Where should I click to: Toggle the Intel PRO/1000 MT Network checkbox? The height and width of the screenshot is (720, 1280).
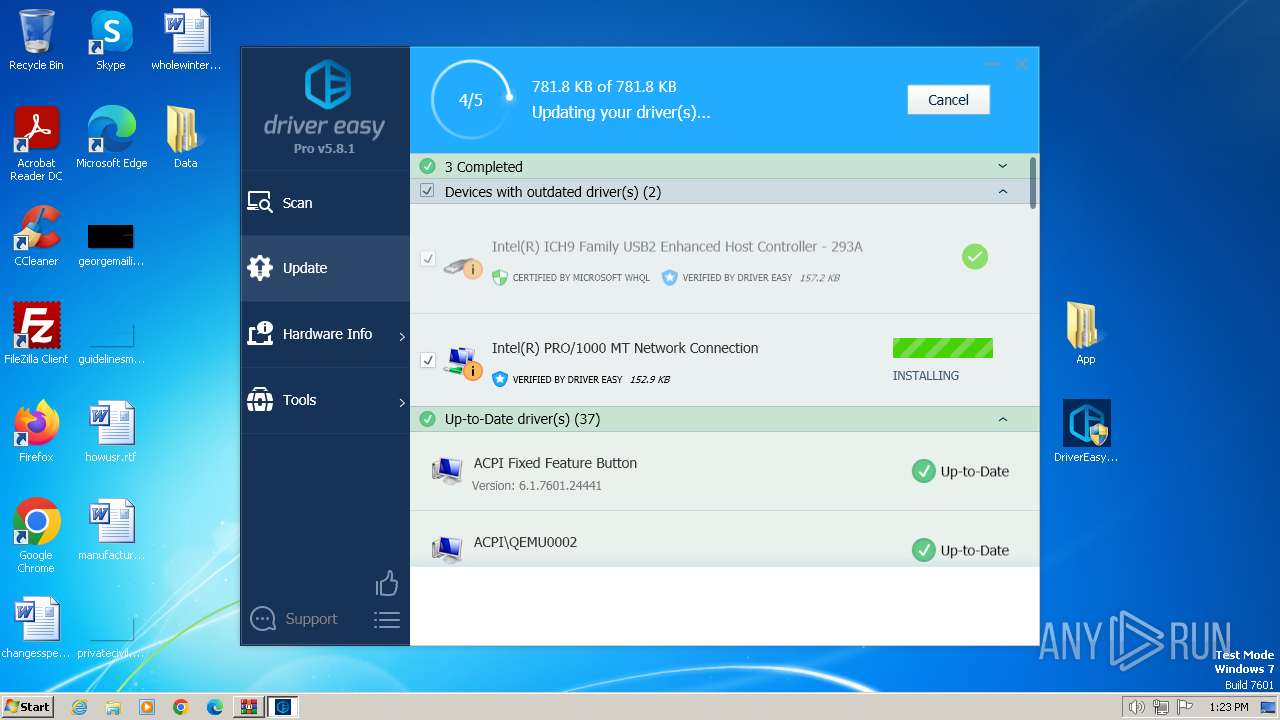pos(428,360)
